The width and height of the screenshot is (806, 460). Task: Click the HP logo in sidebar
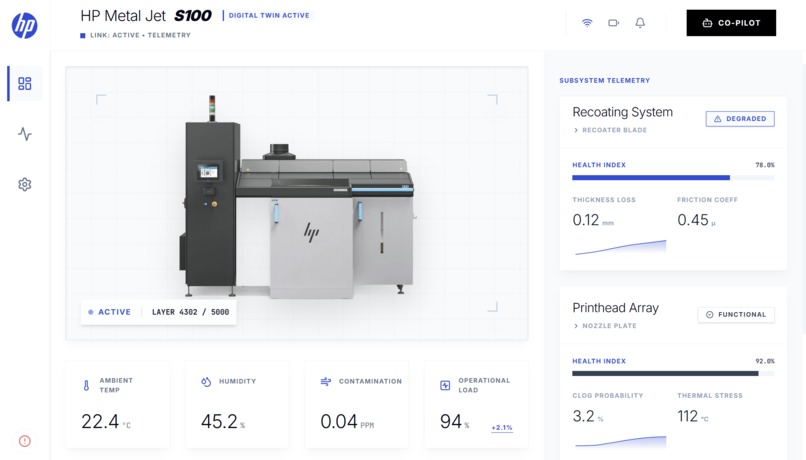pyautogui.click(x=25, y=25)
